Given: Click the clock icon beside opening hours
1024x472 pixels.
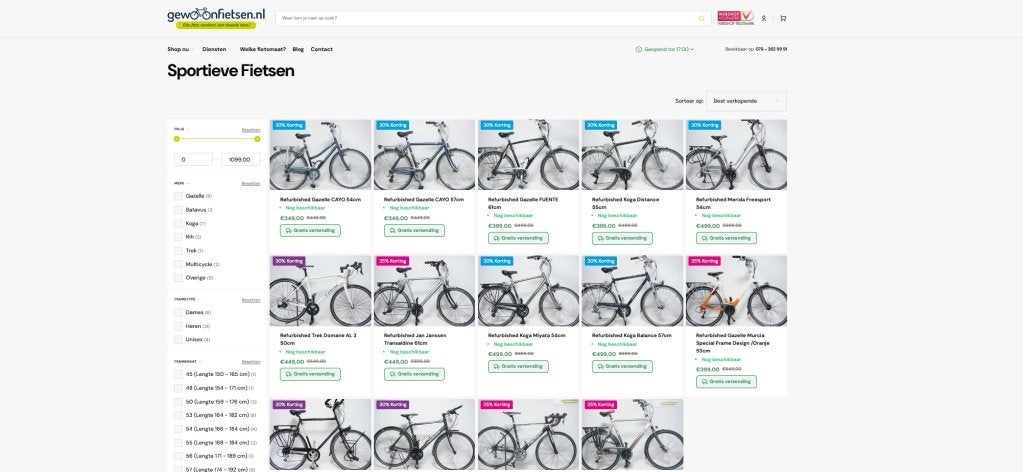Looking at the screenshot, I should (x=639, y=49).
